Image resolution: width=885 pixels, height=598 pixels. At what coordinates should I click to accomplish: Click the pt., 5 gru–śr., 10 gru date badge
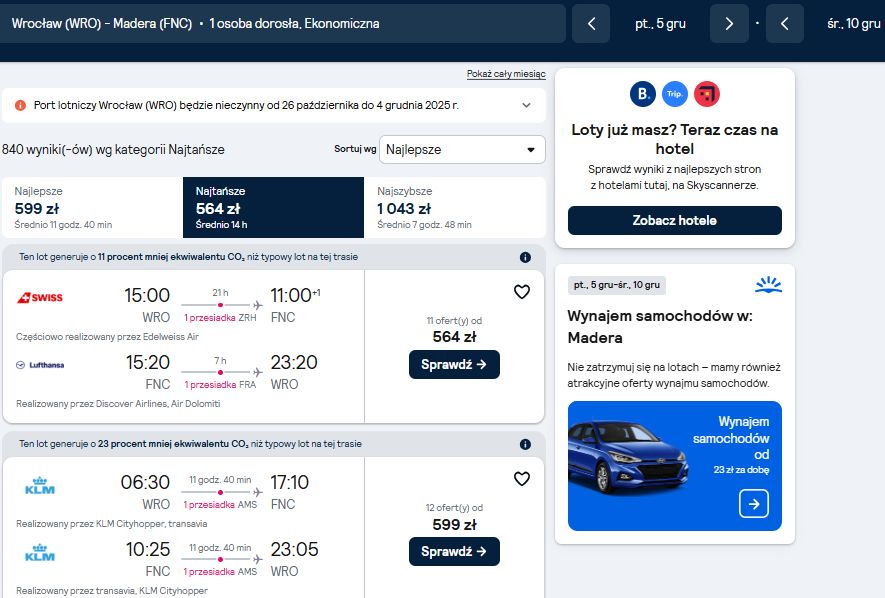(616, 285)
